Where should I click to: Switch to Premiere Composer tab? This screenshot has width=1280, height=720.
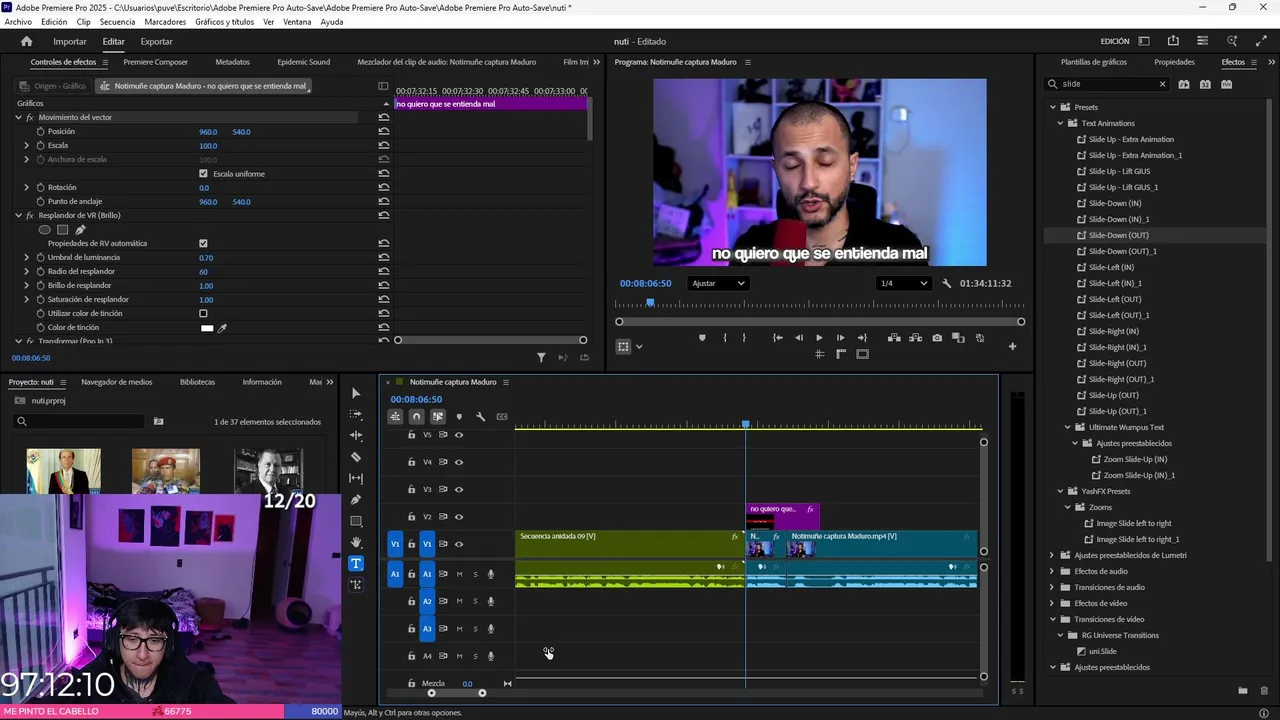(155, 62)
